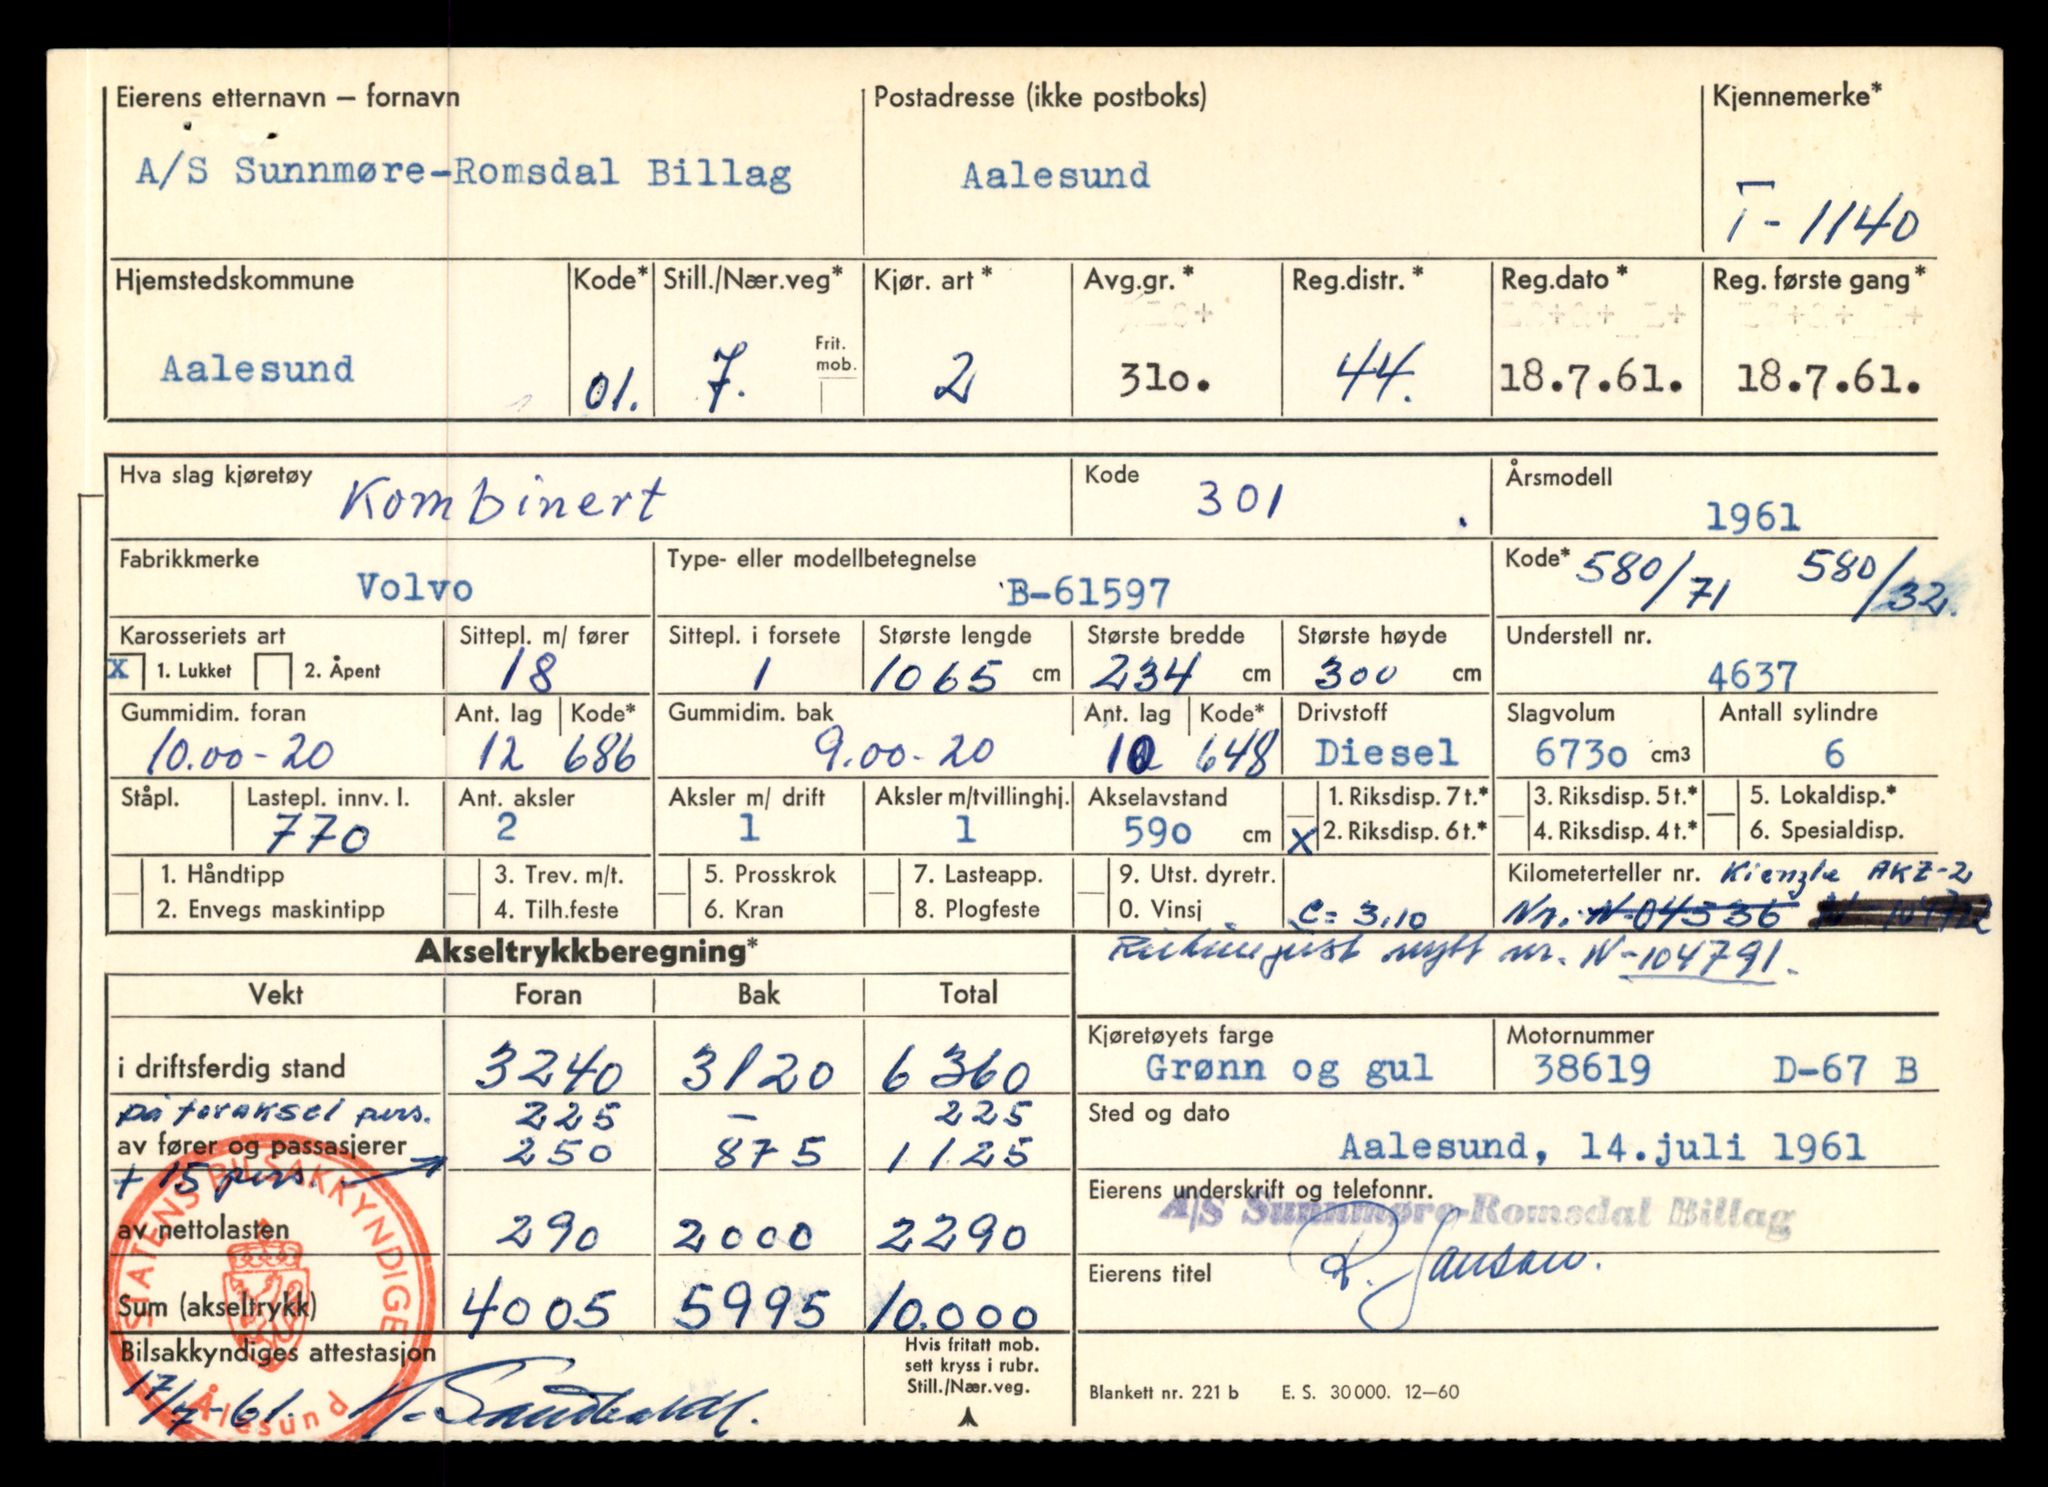Click vehicle colour 'Grønn og gul'

1289,1068
